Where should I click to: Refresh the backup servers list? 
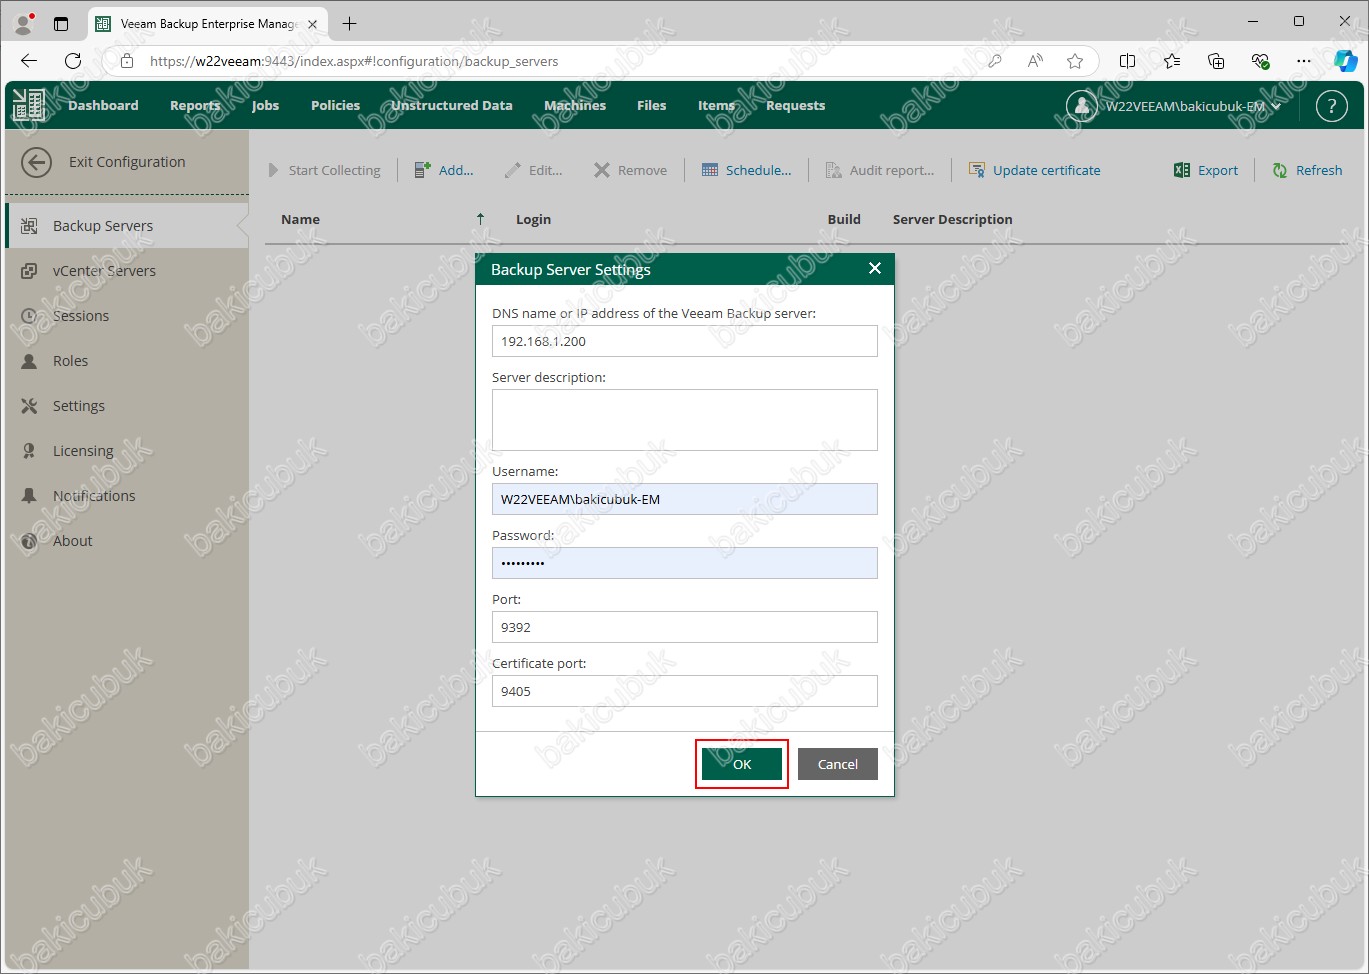(1307, 170)
